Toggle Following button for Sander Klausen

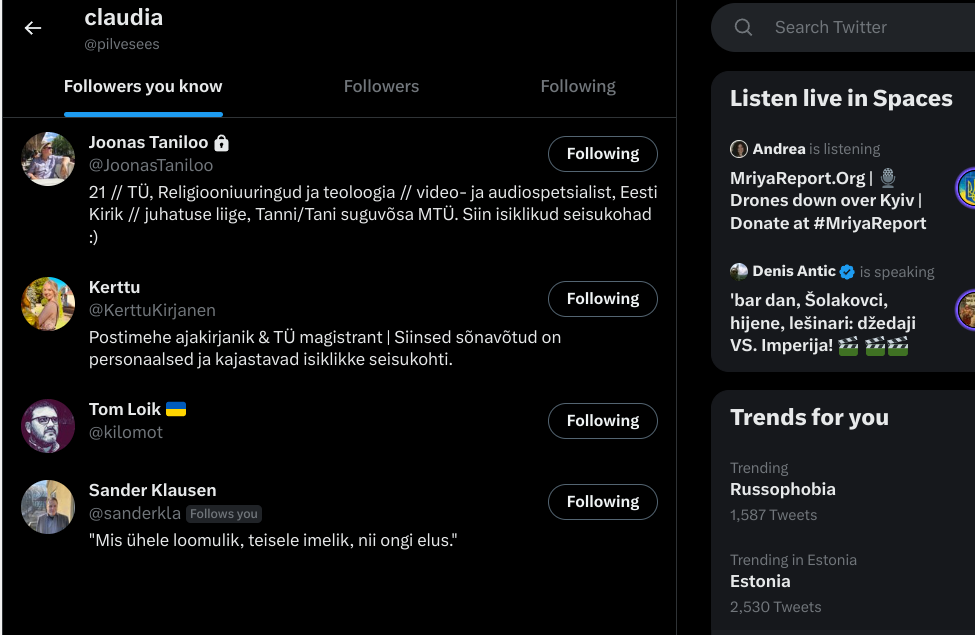602,502
